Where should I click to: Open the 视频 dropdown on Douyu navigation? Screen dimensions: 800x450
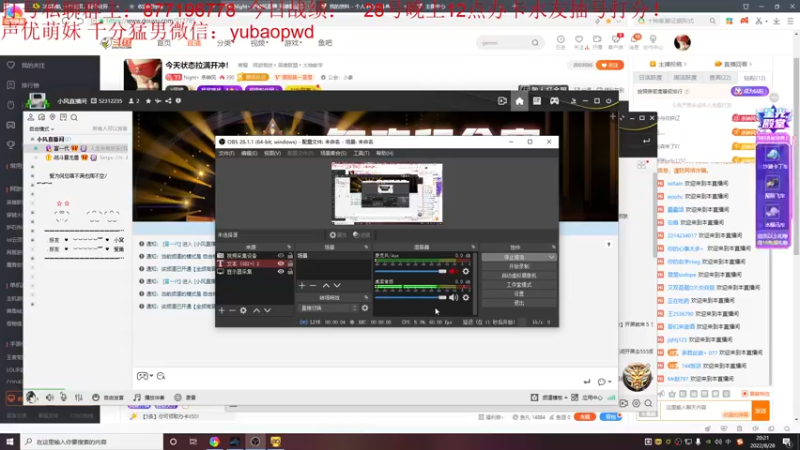(x=259, y=43)
